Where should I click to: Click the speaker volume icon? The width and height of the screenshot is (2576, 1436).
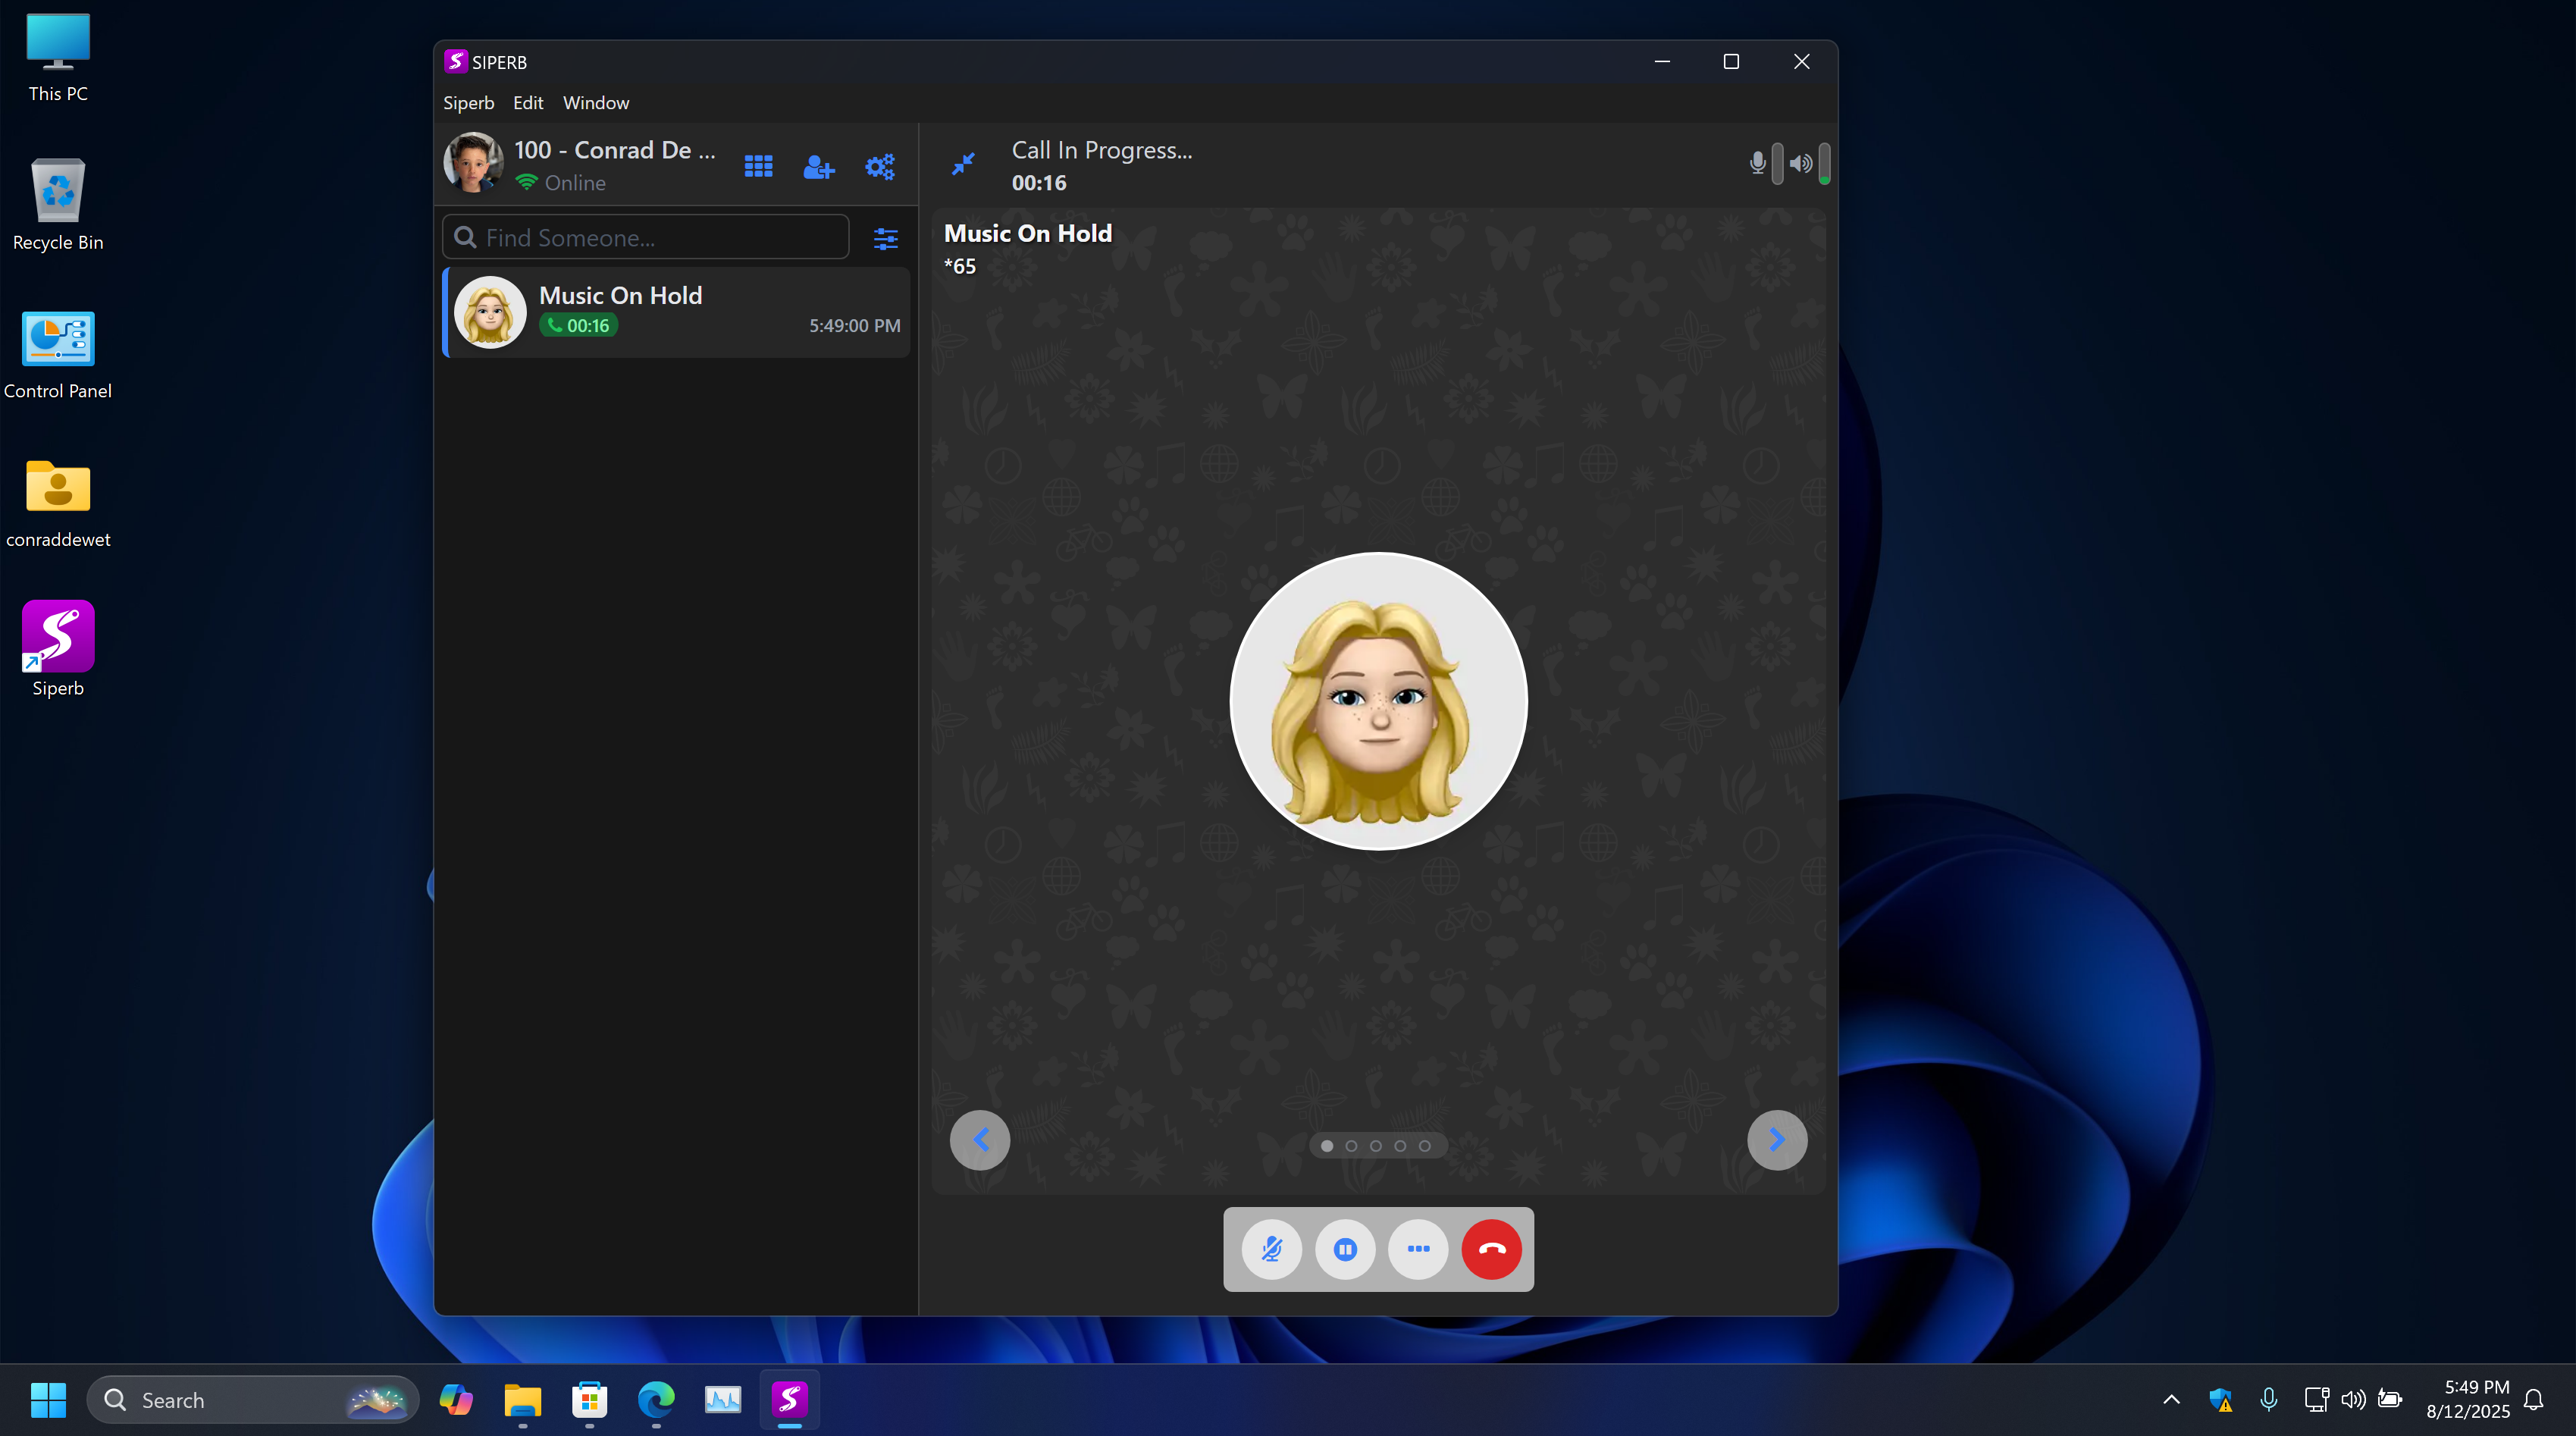[1800, 163]
